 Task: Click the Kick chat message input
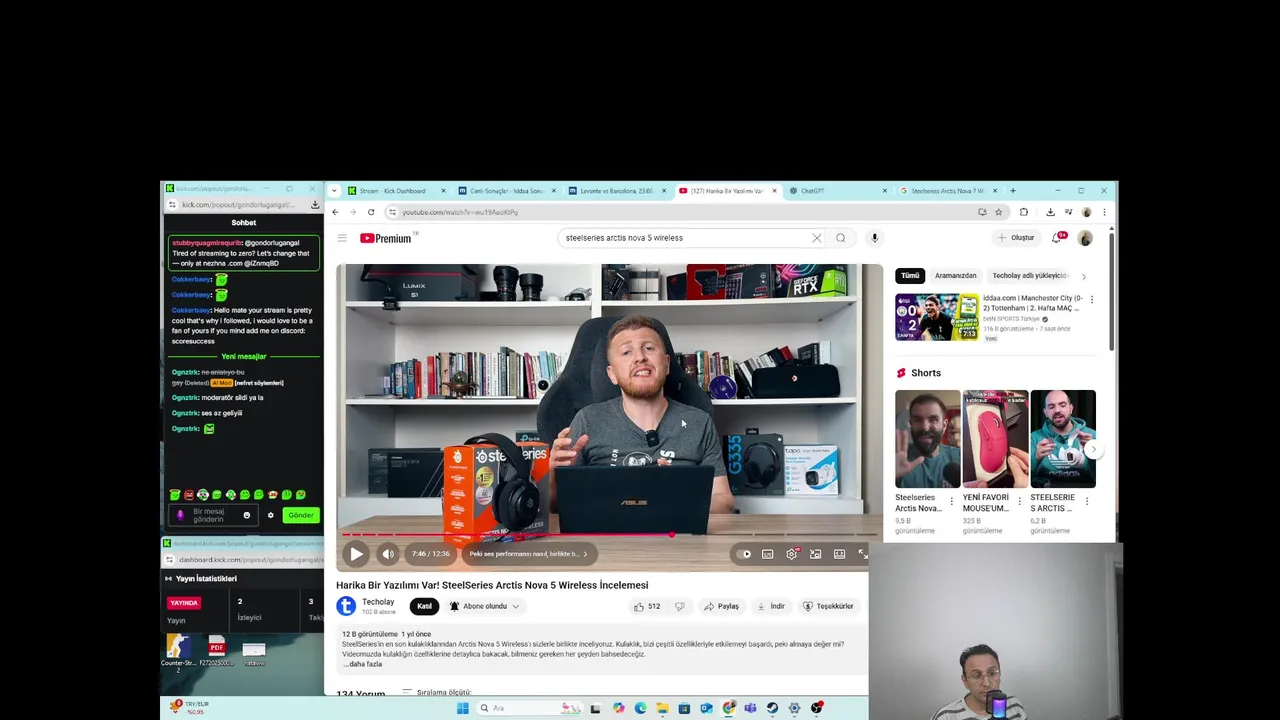tap(215, 516)
